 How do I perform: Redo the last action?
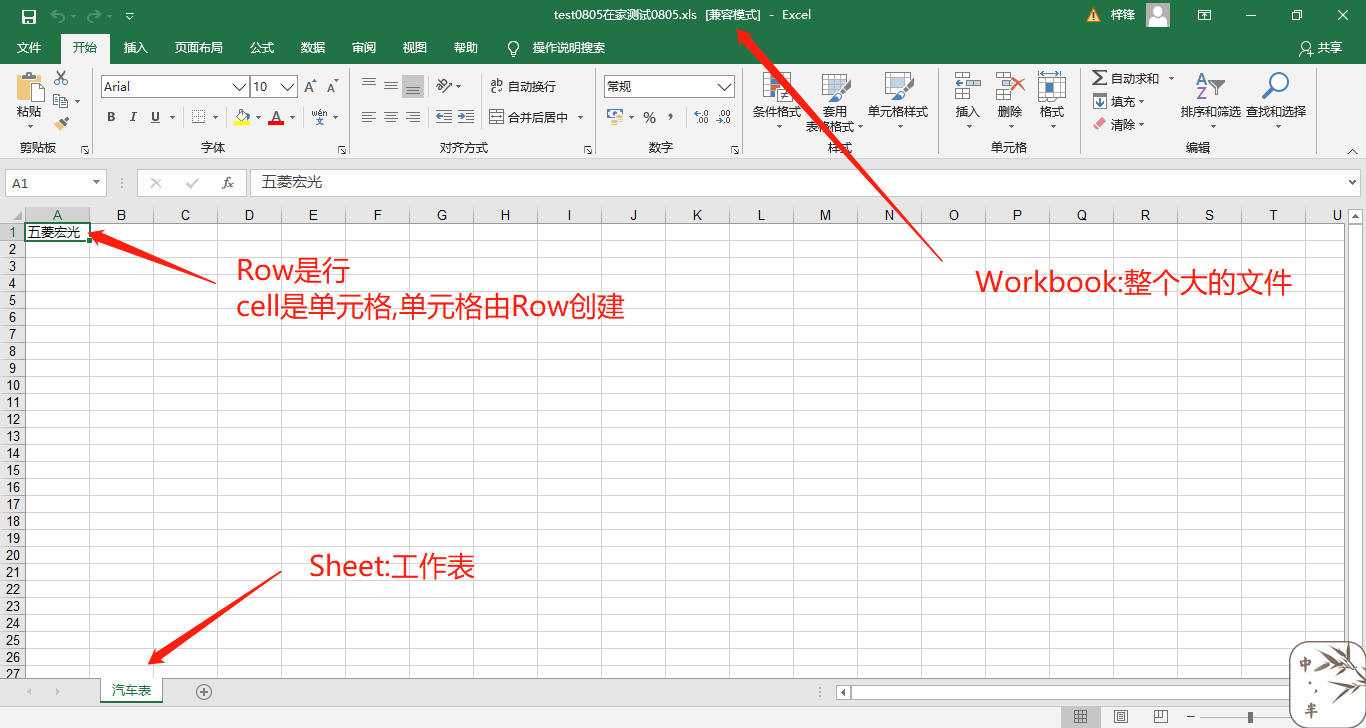(x=94, y=16)
